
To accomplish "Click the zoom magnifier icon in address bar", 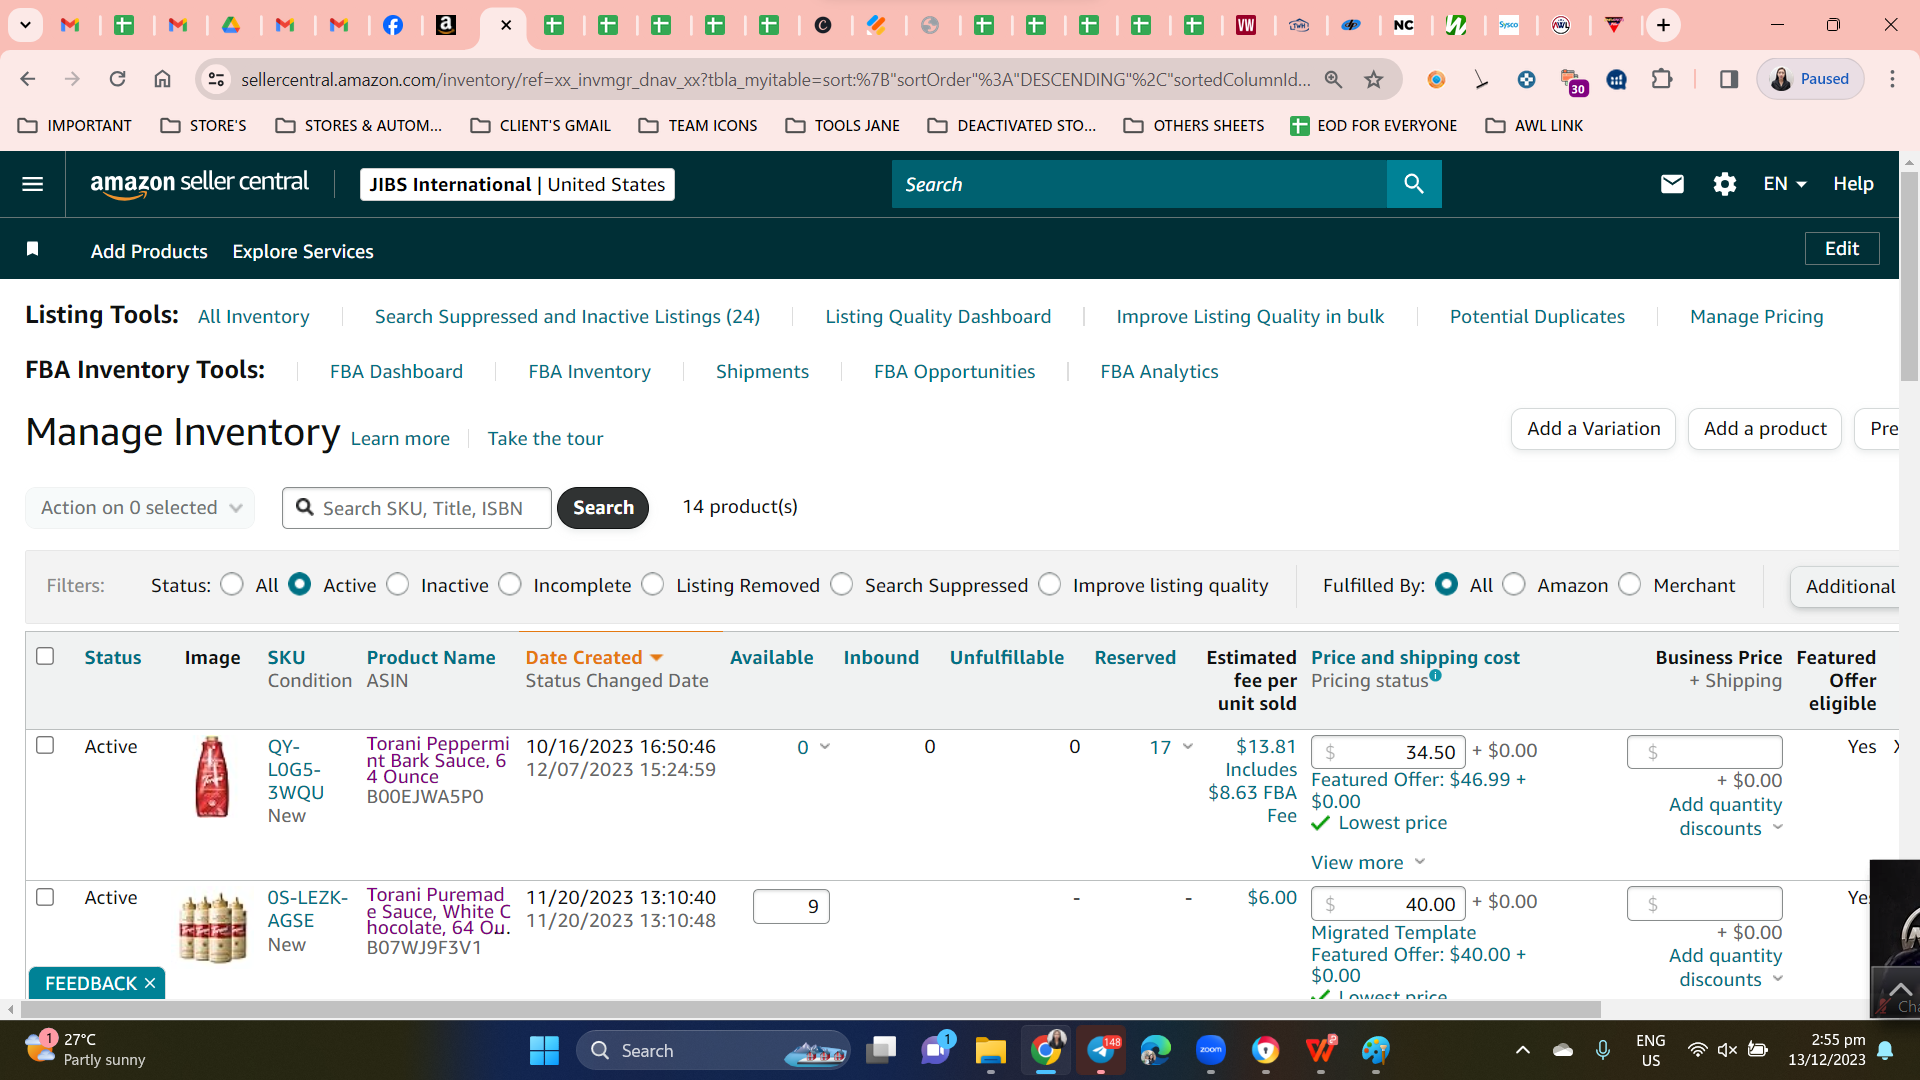I will 1333,79.
